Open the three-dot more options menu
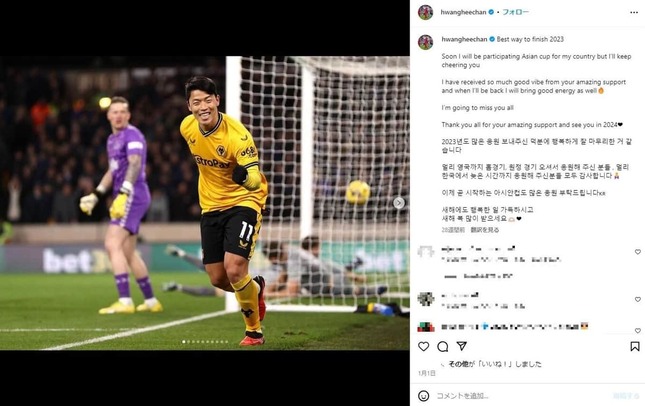645x406 pixels. click(634, 12)
